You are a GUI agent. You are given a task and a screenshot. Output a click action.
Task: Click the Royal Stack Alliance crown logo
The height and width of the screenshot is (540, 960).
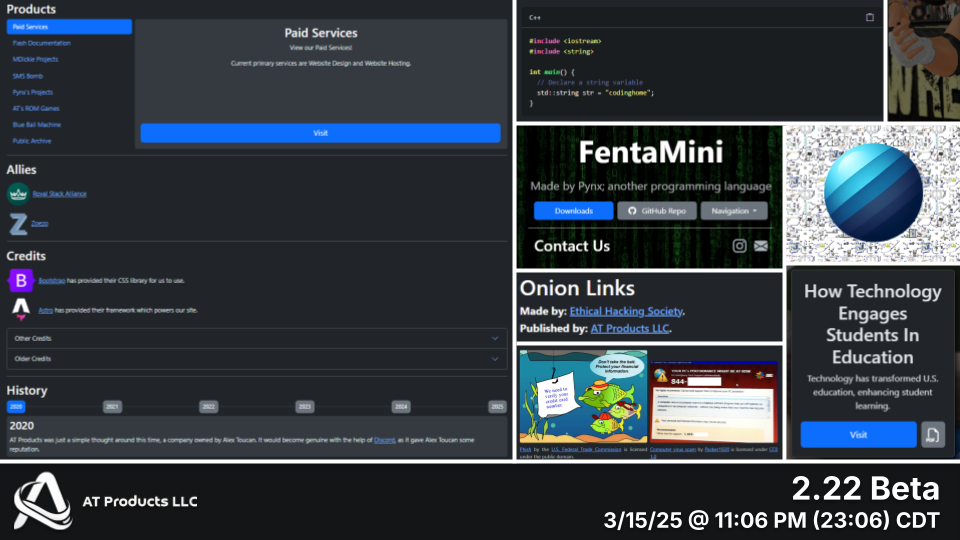click(18, 193)
